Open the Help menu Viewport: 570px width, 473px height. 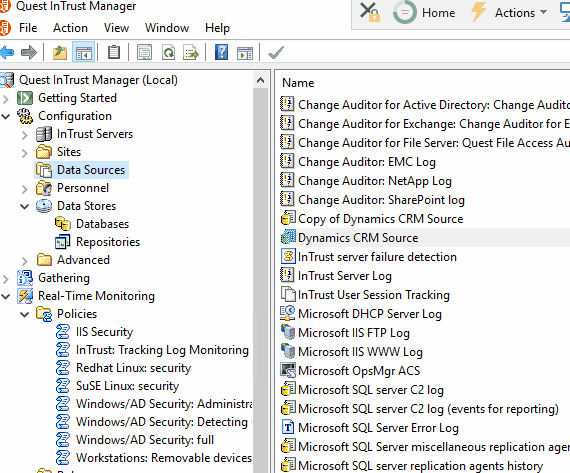217,28
